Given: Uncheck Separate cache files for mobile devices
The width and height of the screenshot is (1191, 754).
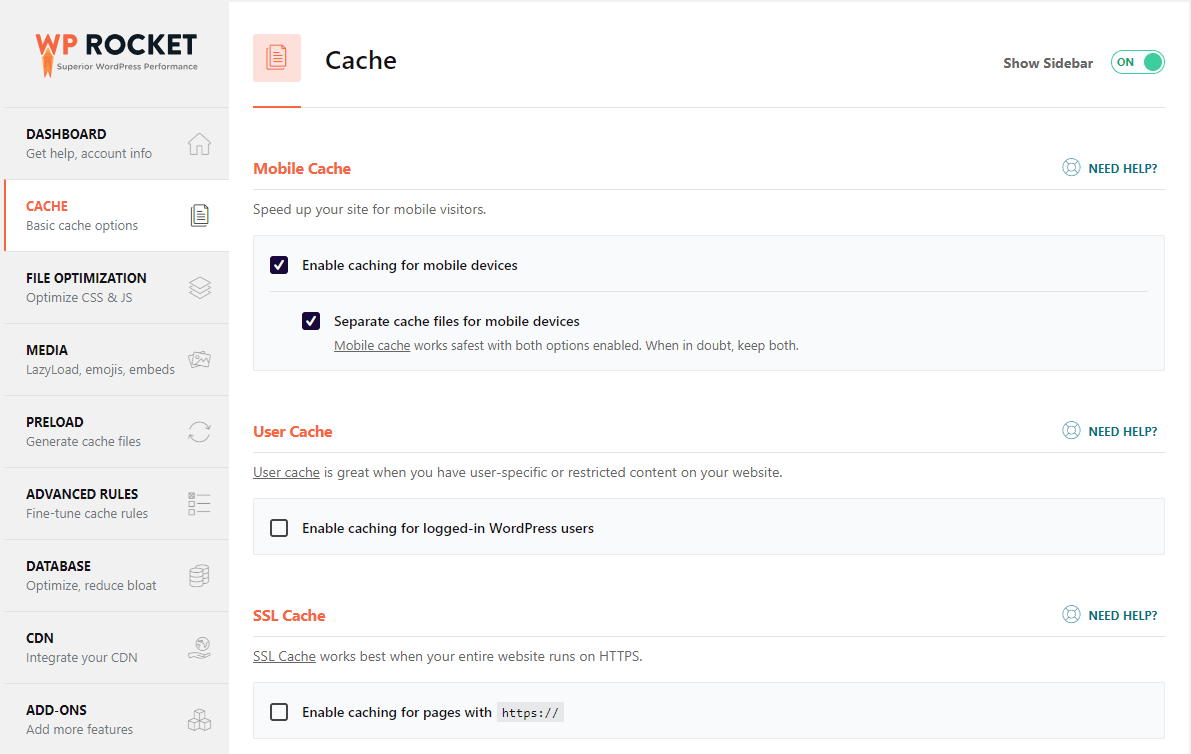Looking at the screenshot, I should coord(311,321).
